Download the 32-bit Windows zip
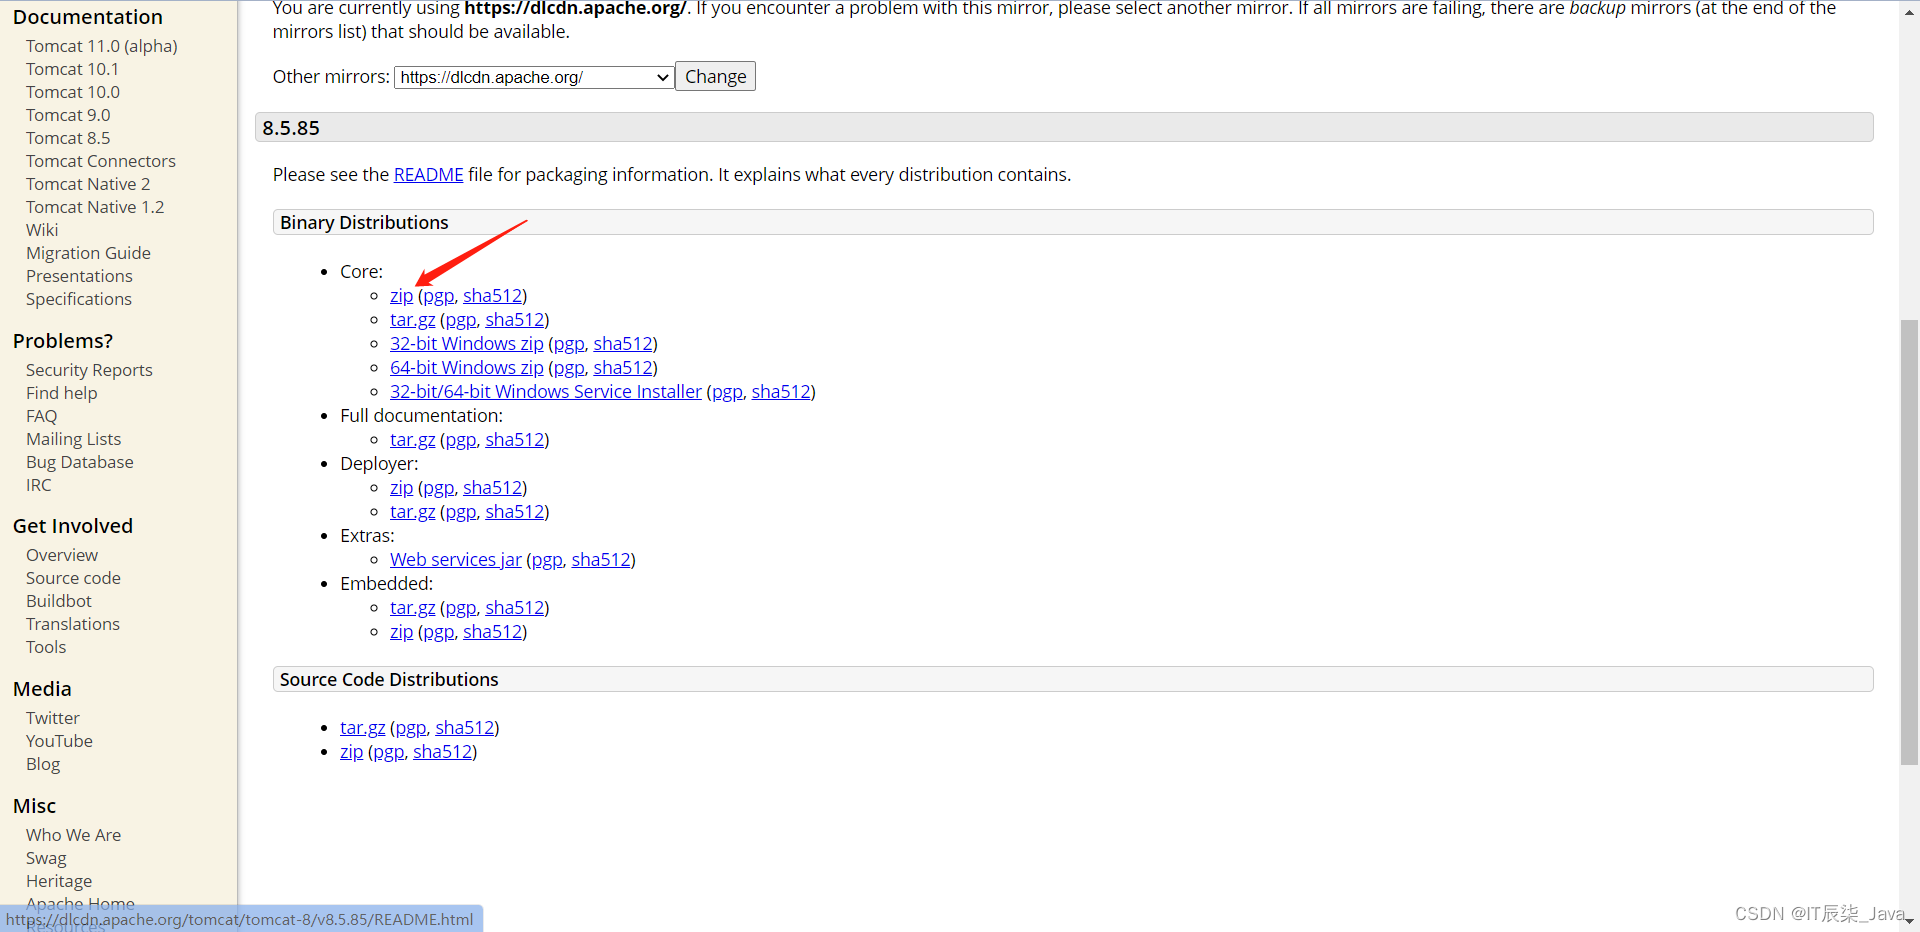The image size is (1920, 932). click(x=467, y=344)
